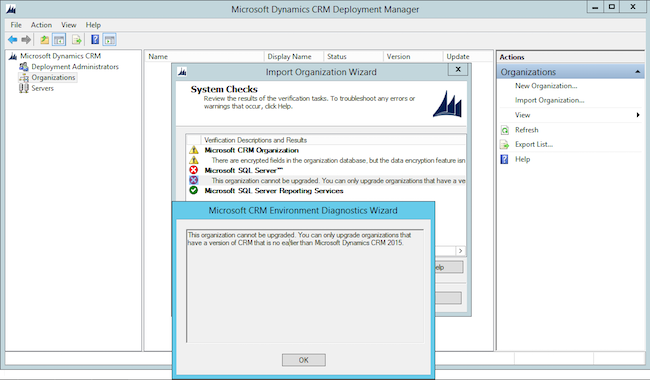
Task: Click Verification Descriptions and Results header
Action: 333,140
